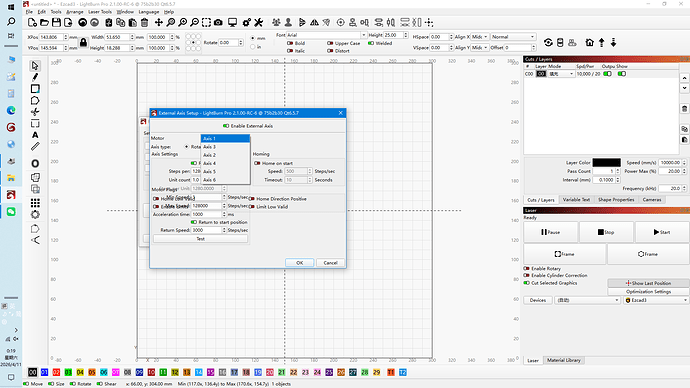Toggle Enable External Axis switch
The image size is (690, 388).
click(226, 126)
